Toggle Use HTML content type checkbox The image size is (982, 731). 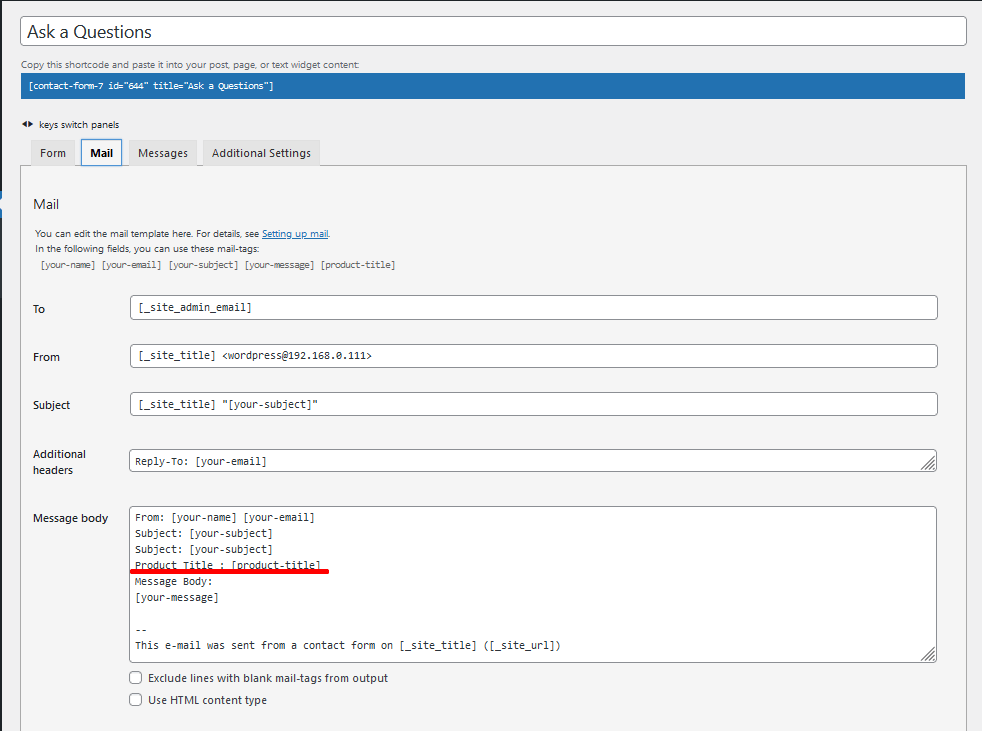point(136,700)
